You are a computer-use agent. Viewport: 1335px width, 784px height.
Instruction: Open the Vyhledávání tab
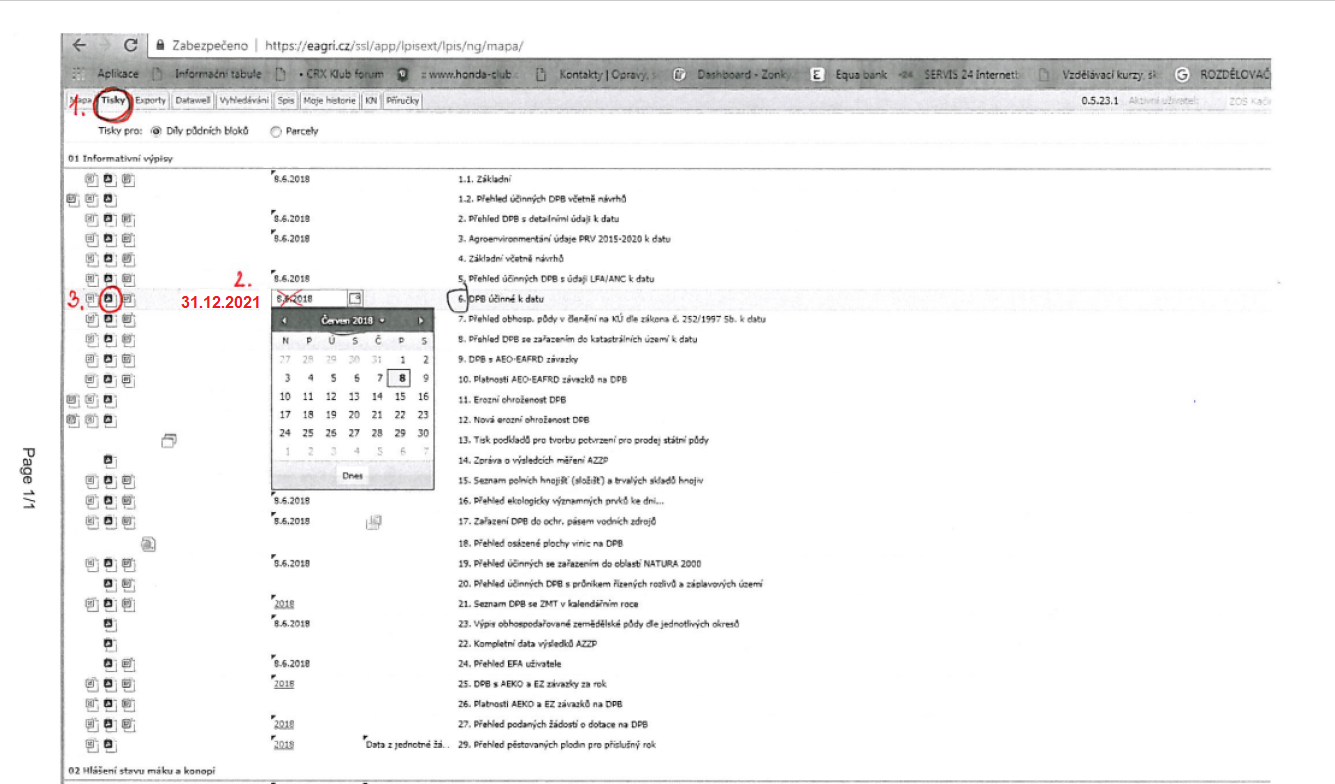pyautogui.click(x=244, y=101)
